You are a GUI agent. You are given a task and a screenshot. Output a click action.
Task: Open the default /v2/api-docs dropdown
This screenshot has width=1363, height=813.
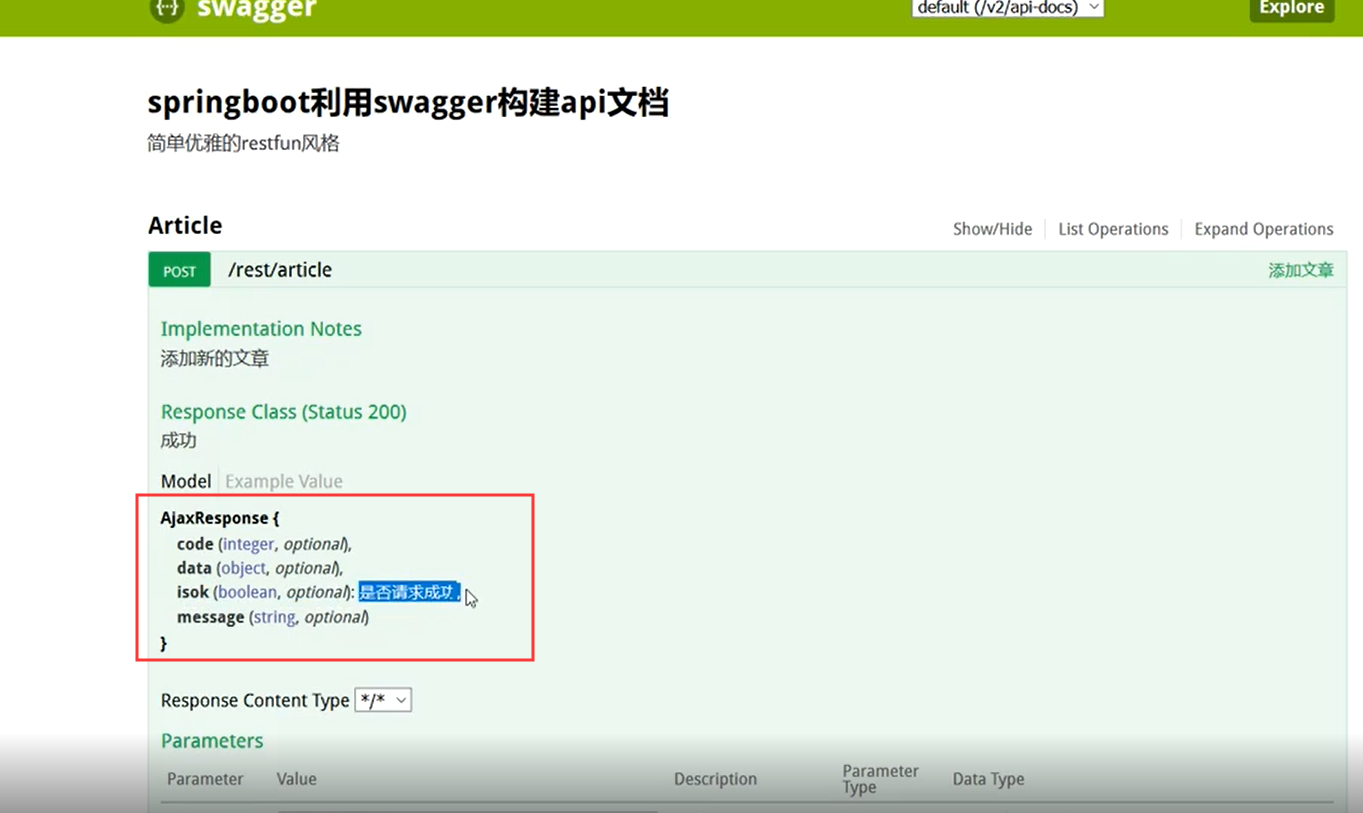point(1007,8)
